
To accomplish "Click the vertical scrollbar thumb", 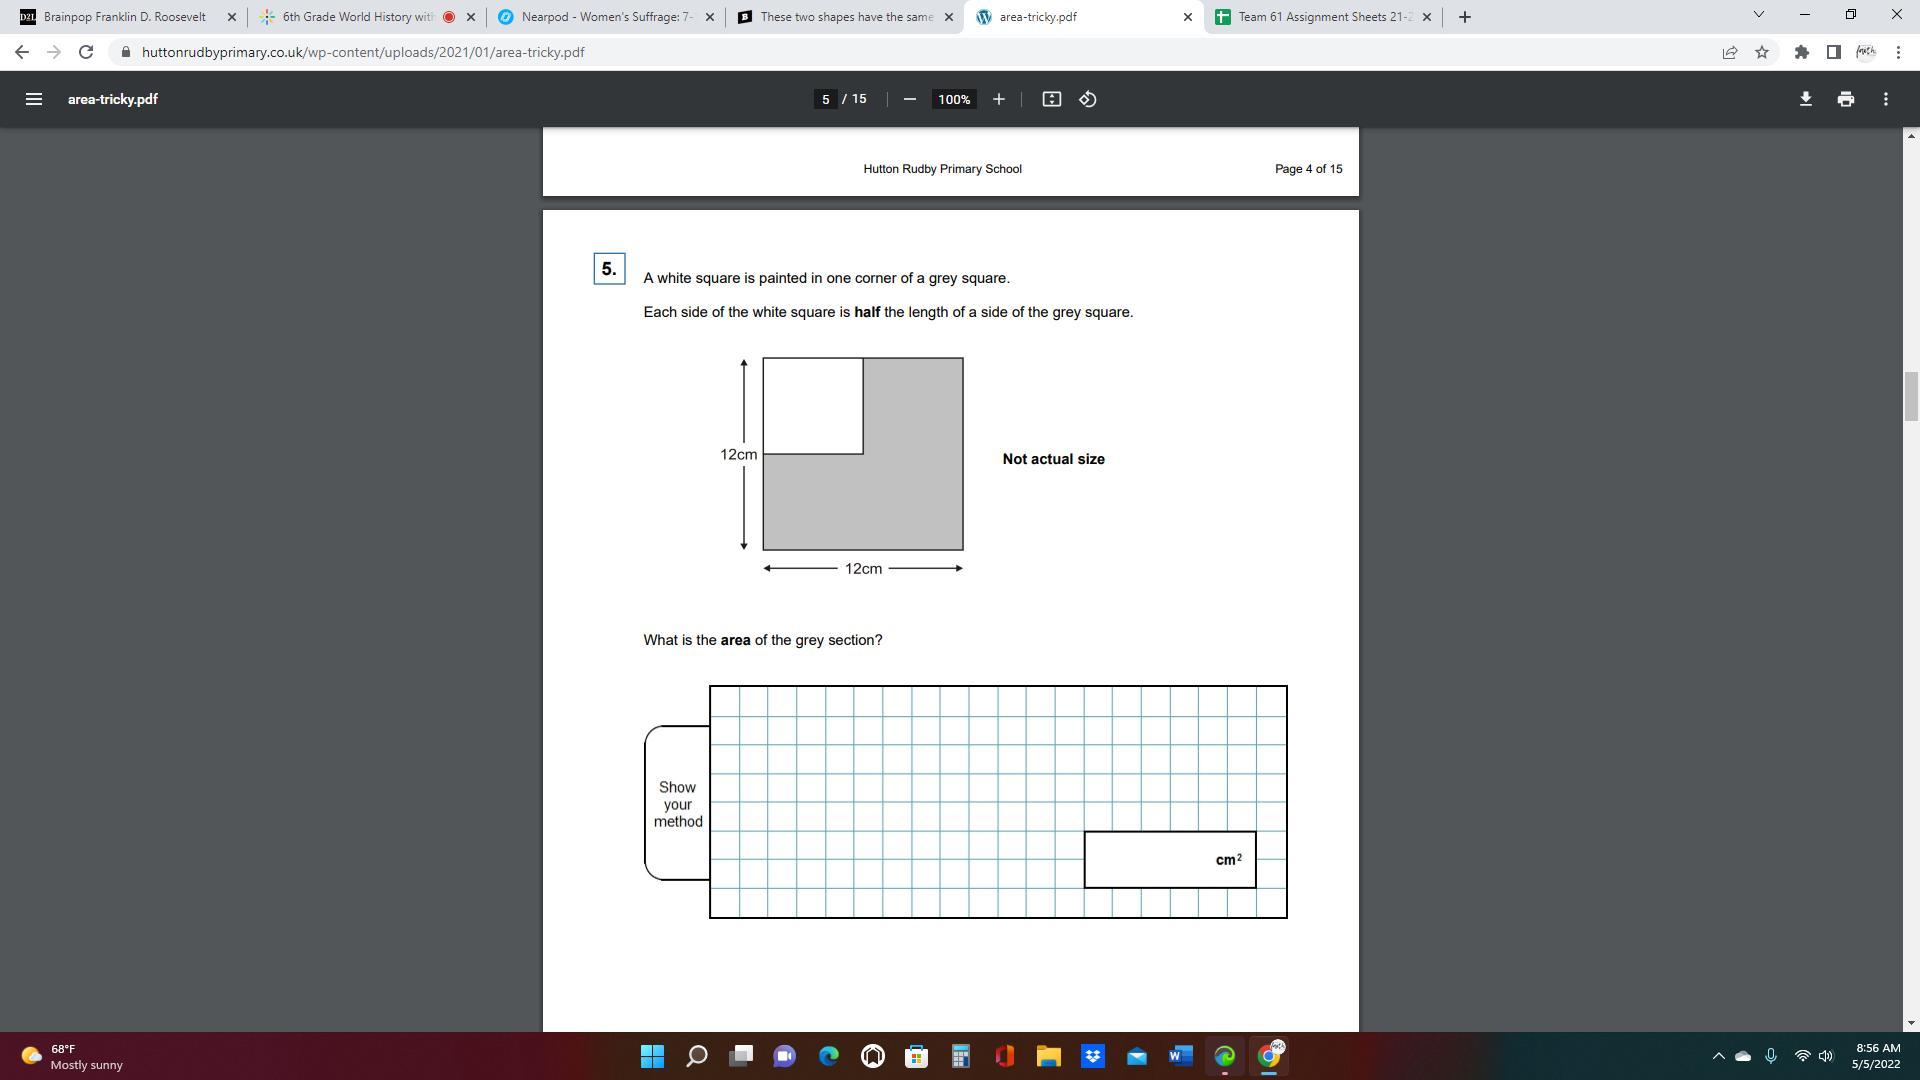I will [x=1911, y=397].
